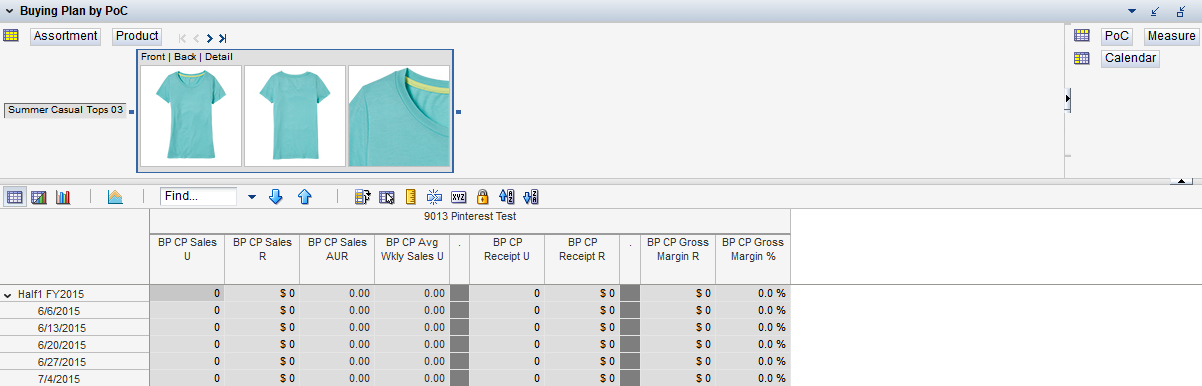Screen dimensions: 1202x386
Task: Click the BP CP Avg Wkly Sales U header
Action: (x=412, y=259)
